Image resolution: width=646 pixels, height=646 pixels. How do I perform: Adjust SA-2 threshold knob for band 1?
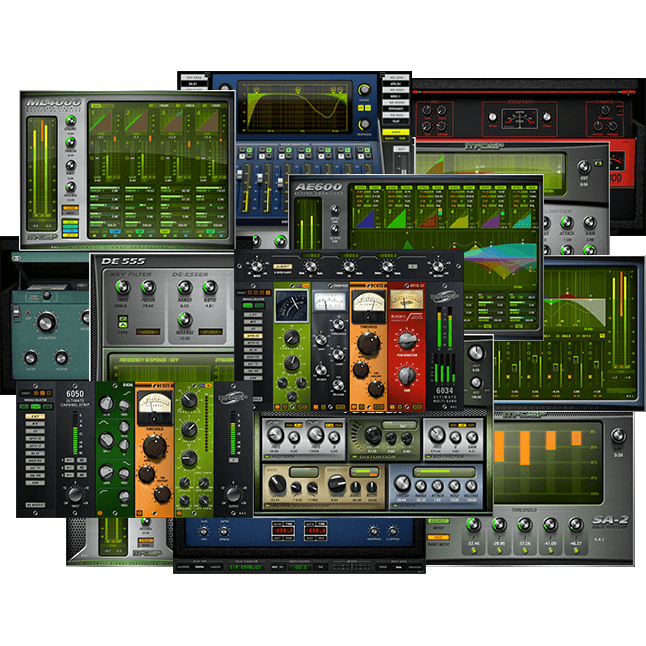tap(473, 525)
